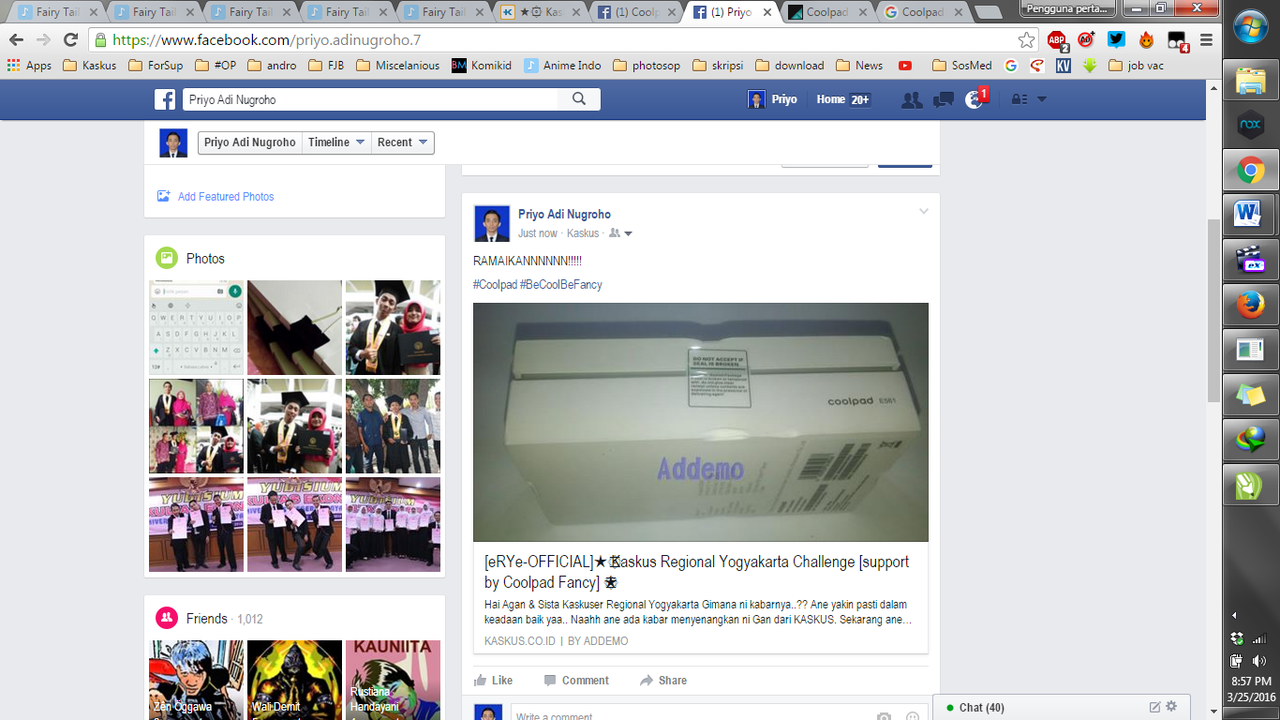
Task: Open the Apps shortcut in bookmarks bar
Action: tap(29, 65)
